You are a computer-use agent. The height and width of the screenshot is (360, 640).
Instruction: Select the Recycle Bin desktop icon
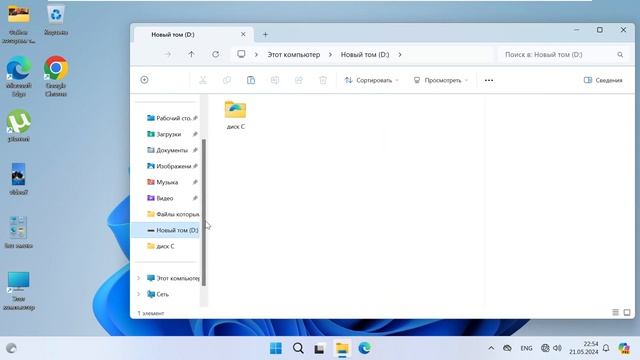click(x=56, y=20)
